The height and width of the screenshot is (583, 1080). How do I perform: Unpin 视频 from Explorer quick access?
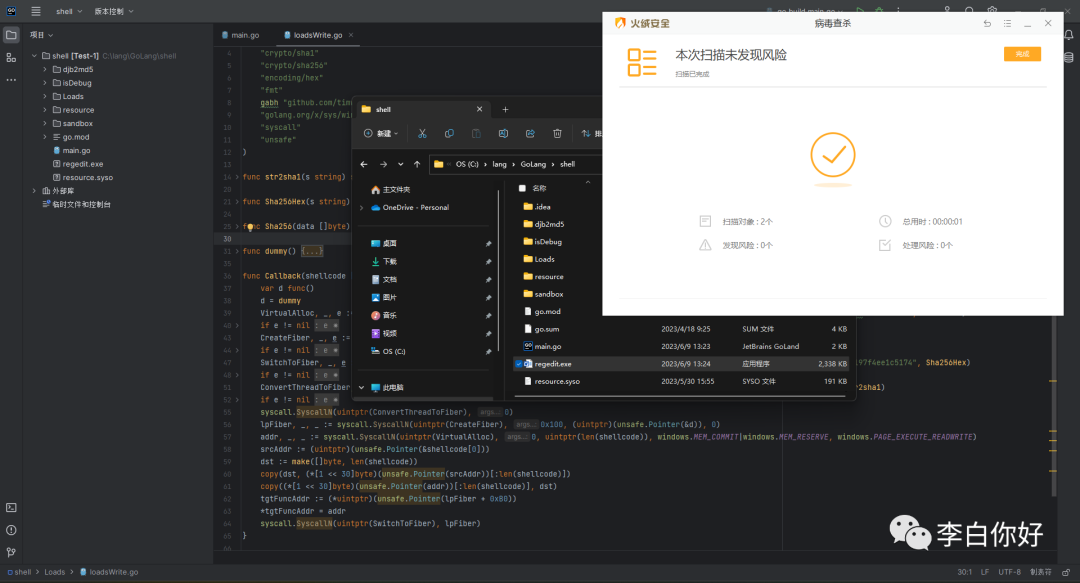(488, 334)
